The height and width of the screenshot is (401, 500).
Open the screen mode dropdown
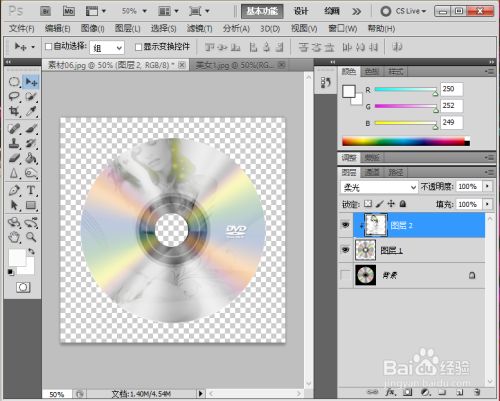[x=199, y=11]
